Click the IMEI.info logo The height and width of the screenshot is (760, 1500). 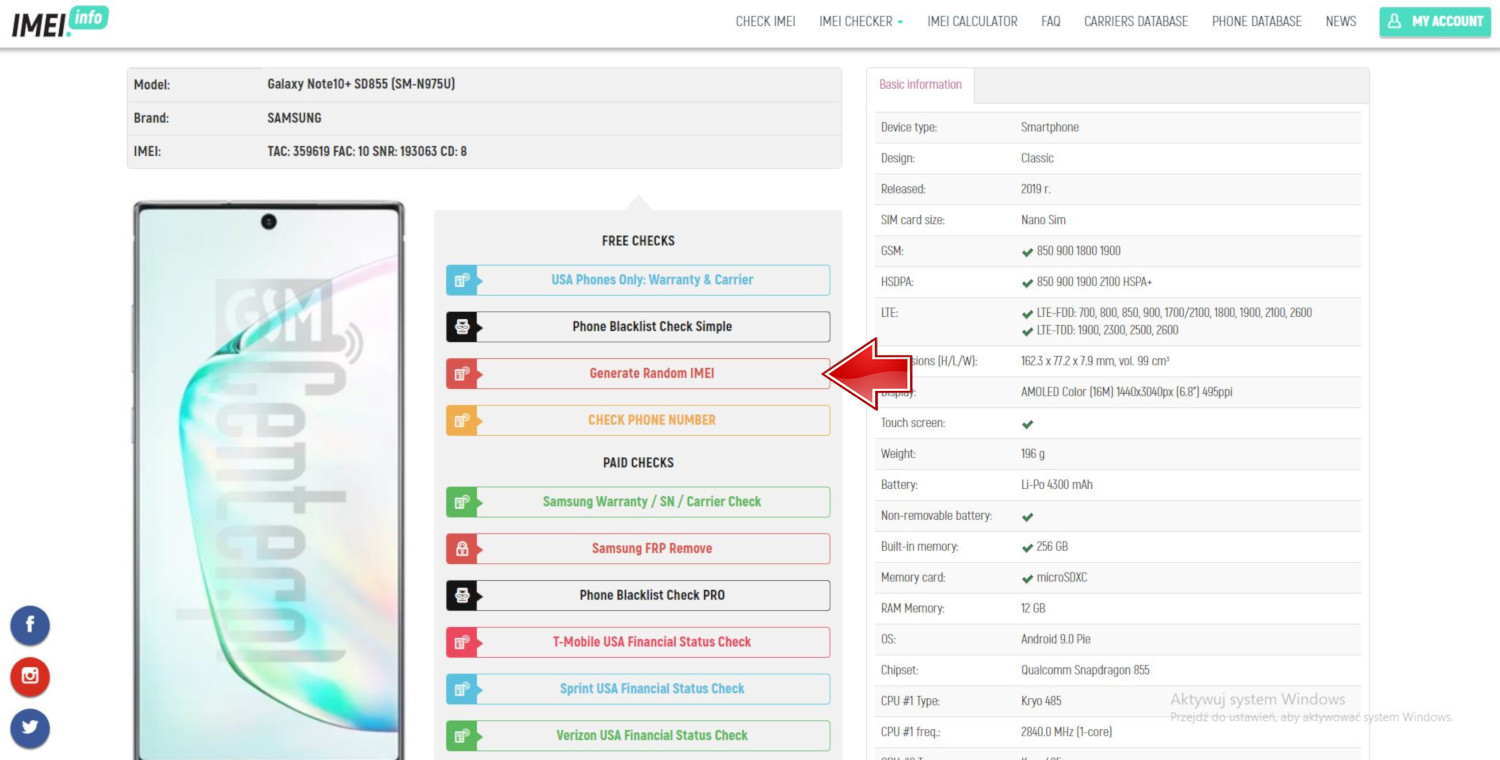tap(60, 21)
